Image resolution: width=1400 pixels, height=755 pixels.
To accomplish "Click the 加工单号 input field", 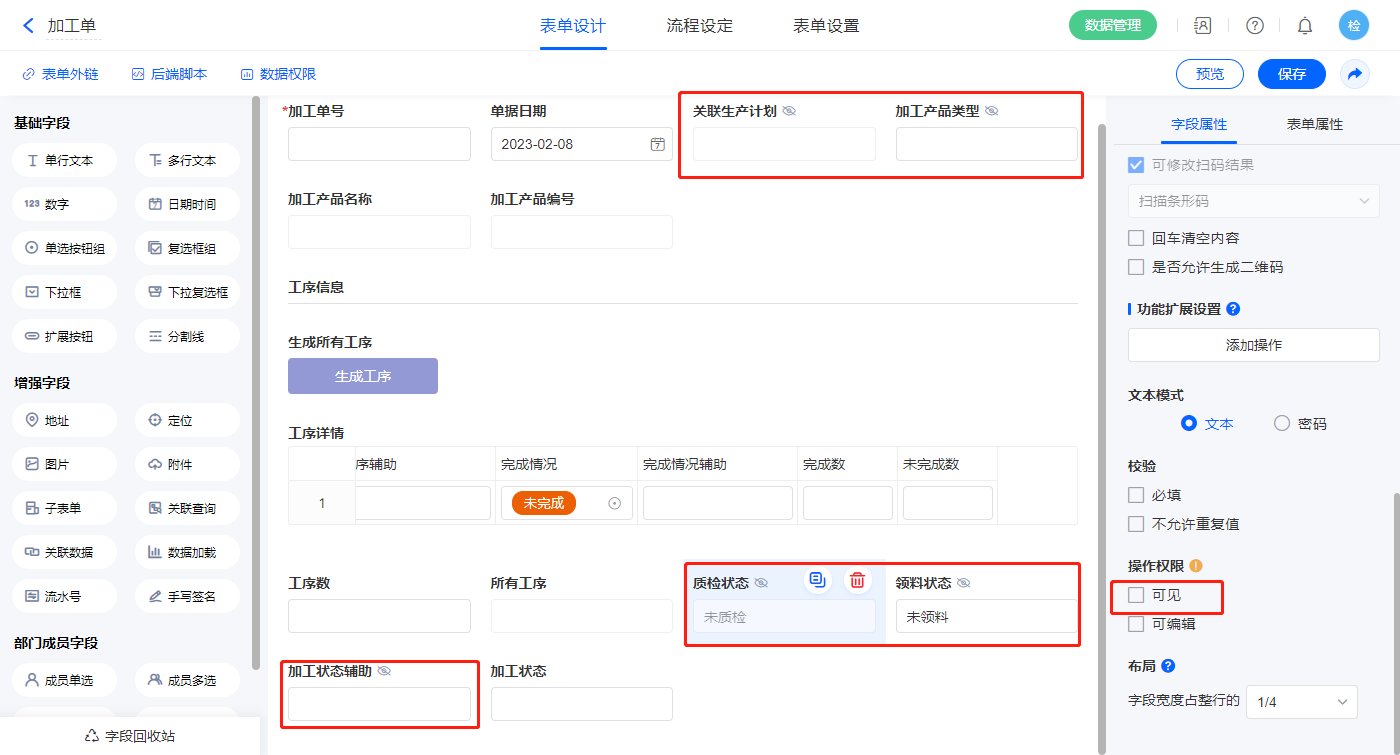I will point(379,144).
